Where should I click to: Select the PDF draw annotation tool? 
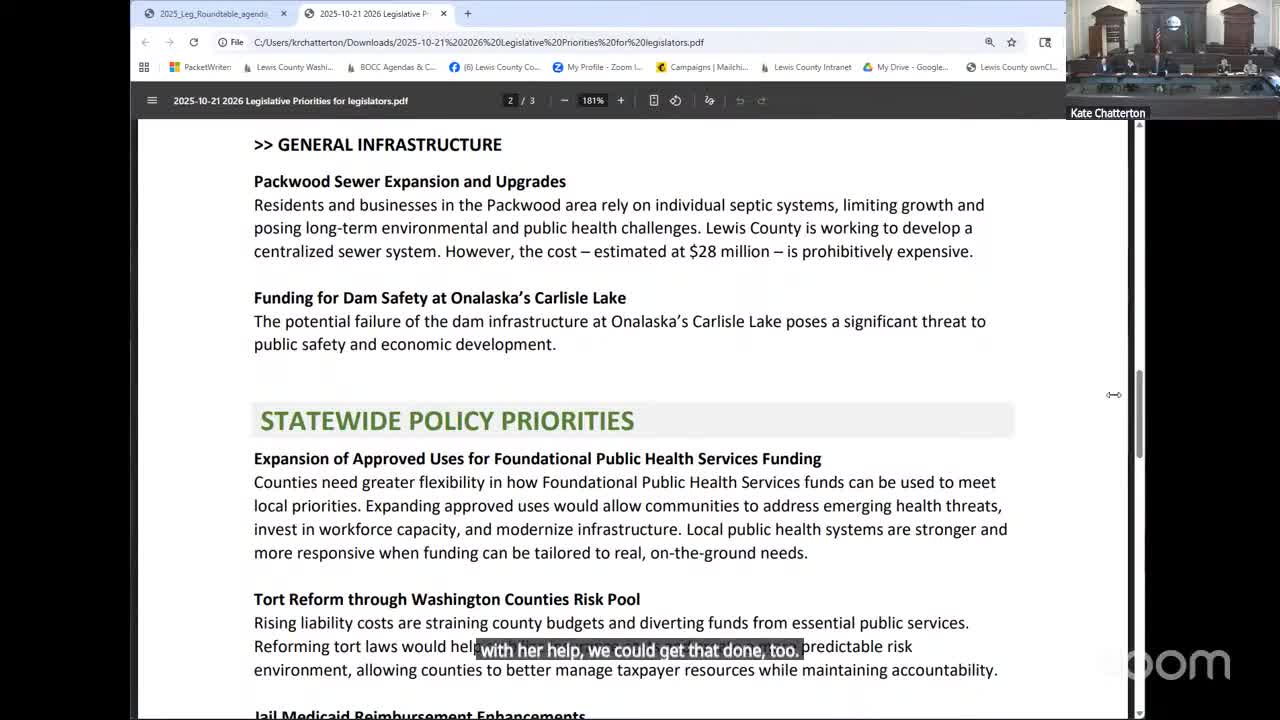[x=710, y=100]
